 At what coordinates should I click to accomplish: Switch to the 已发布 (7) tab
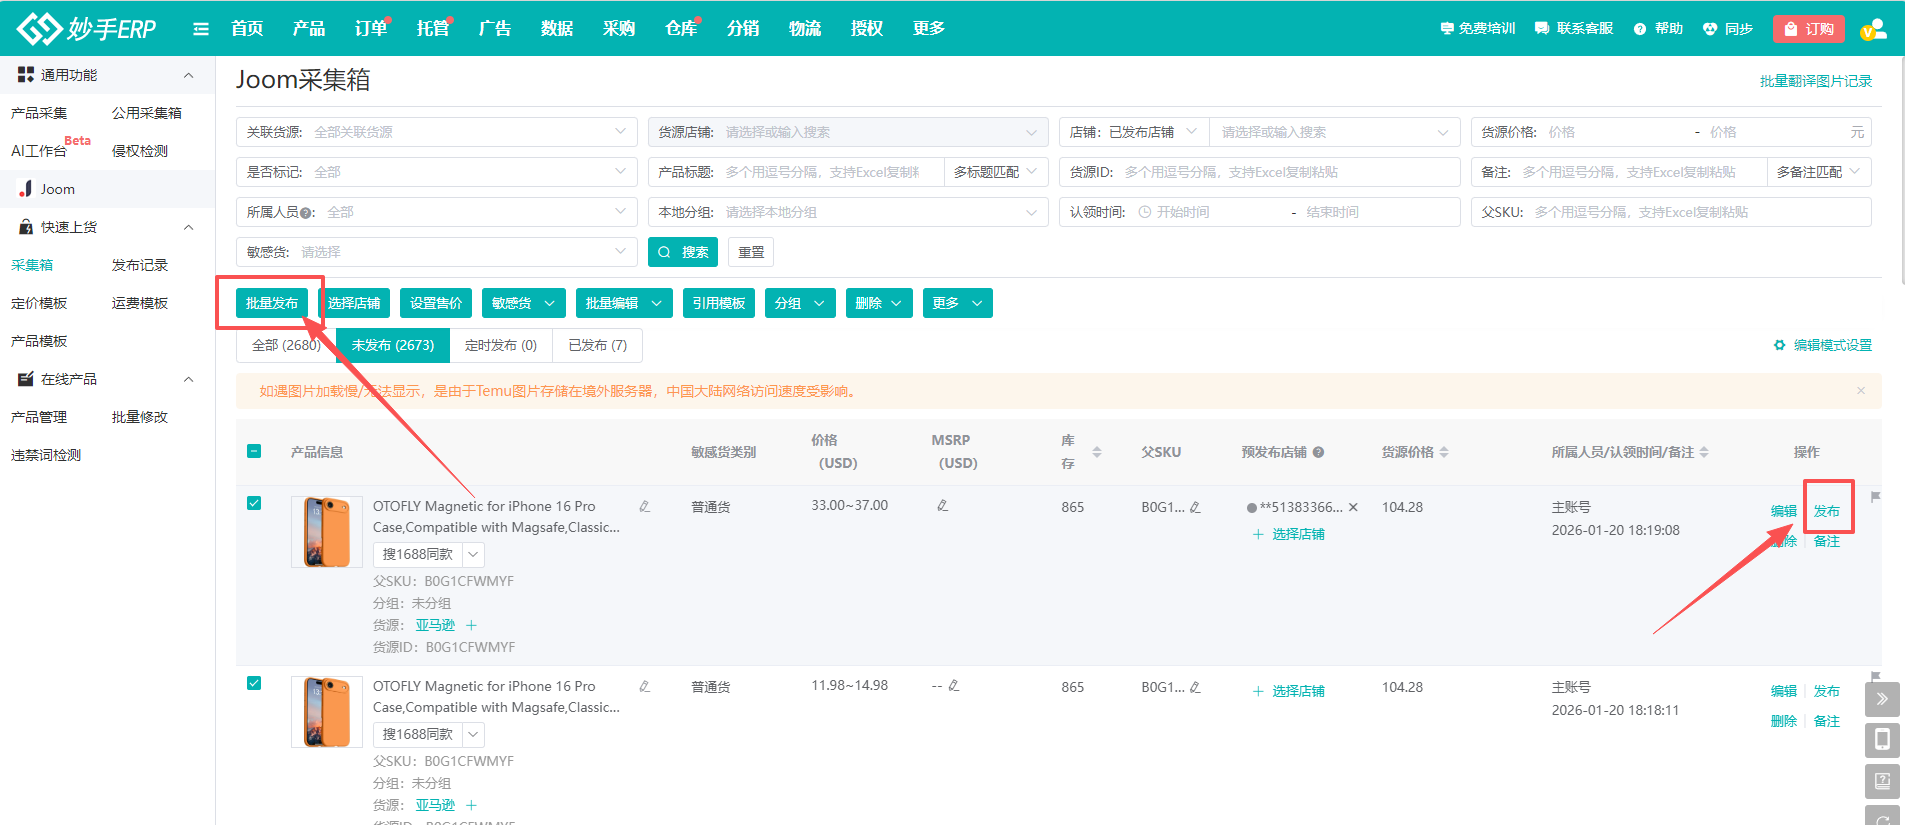(x=597, y=345)
